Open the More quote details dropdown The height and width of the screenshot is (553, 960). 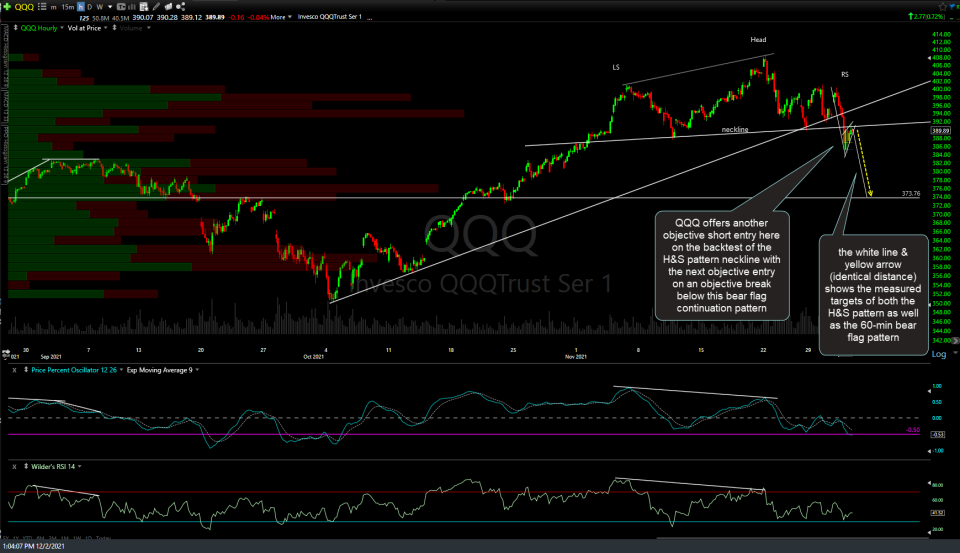[x=281, y=17]
